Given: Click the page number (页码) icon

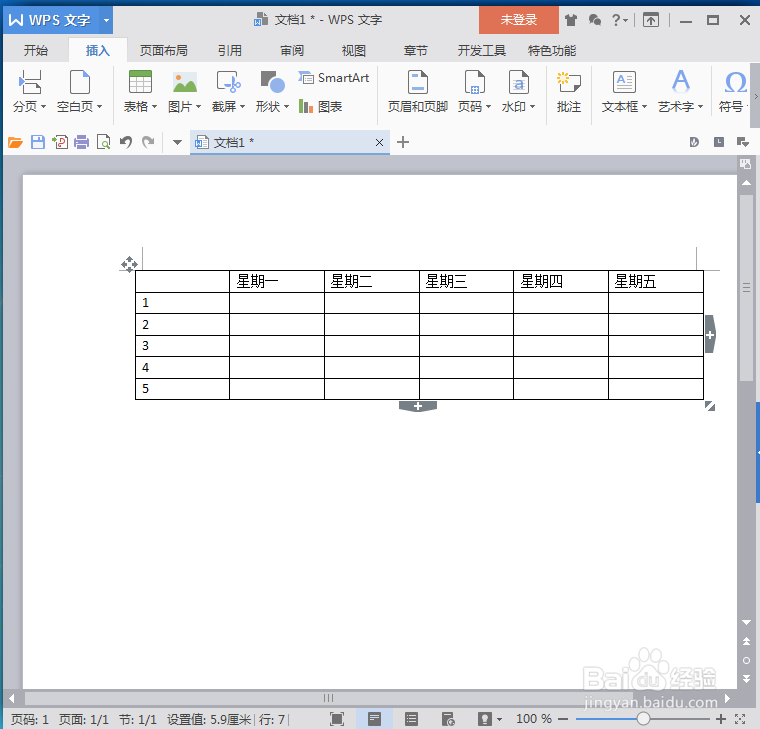Looking at the screenshot, I should [x=475, y=81].
